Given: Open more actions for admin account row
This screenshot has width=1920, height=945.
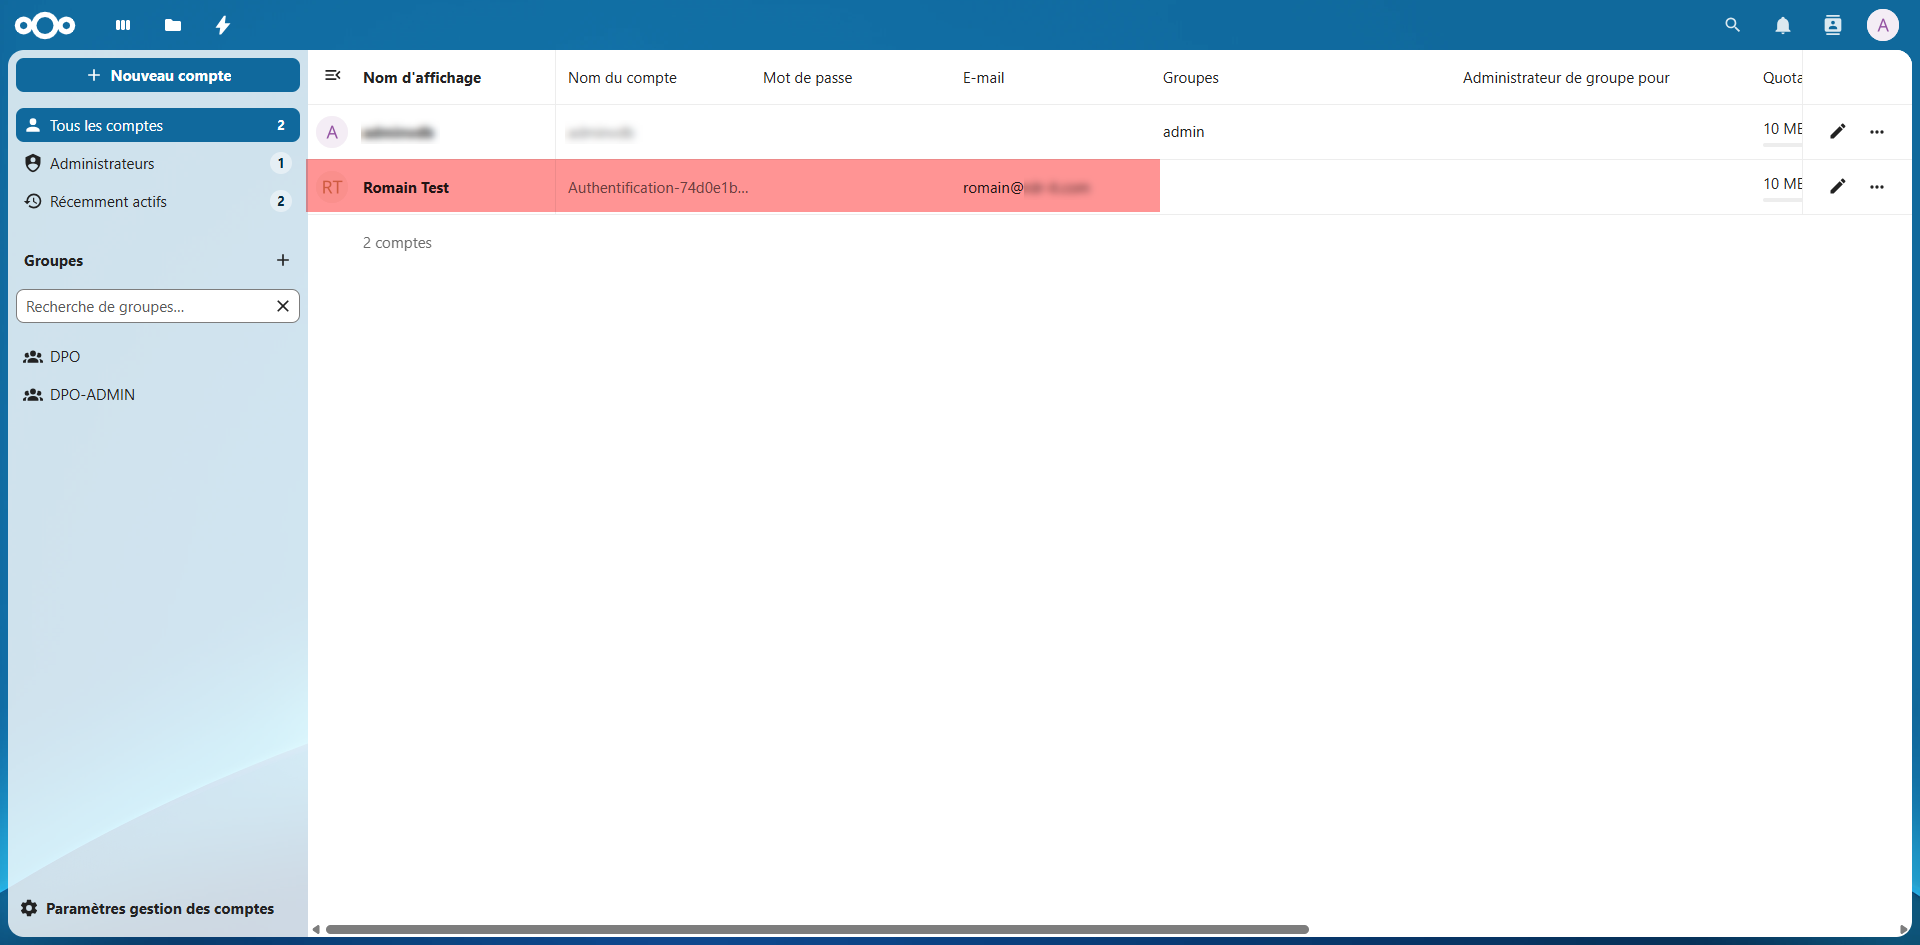Looking at the screenshot, I should (1877, 132).
